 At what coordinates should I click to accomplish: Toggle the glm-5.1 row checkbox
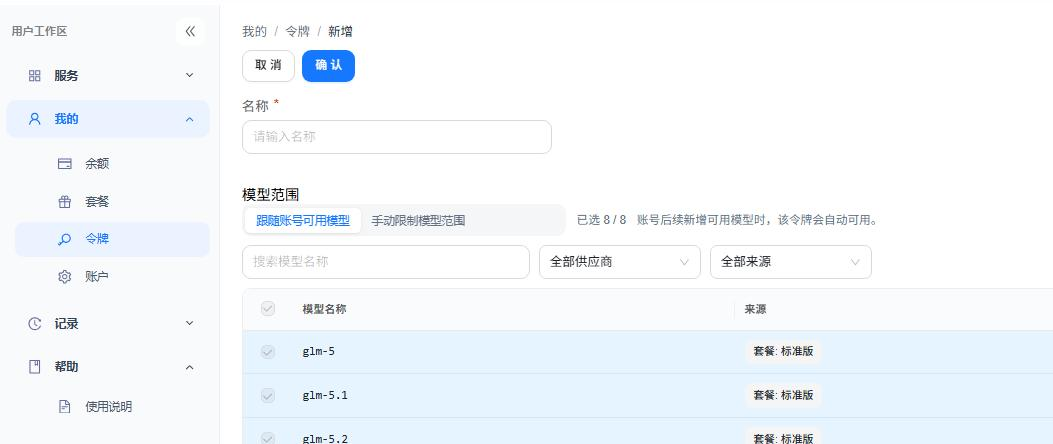tap(268, 396)
